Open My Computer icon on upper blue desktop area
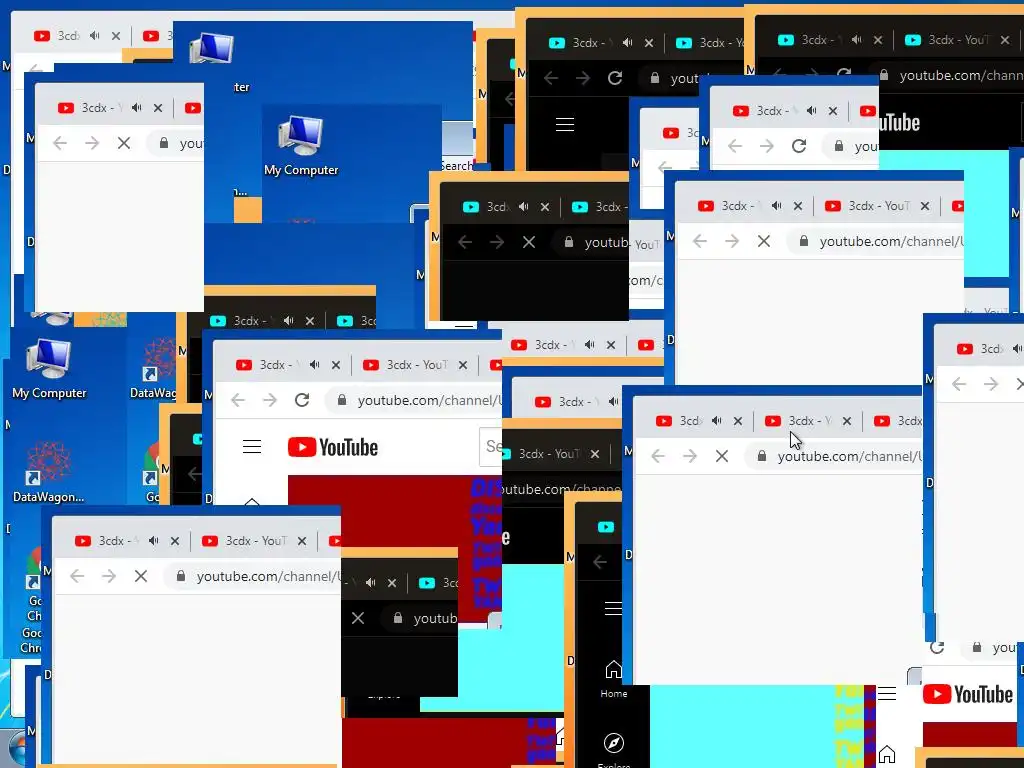The width and height of the screenshot is (1024, 768). coord(301,146)
